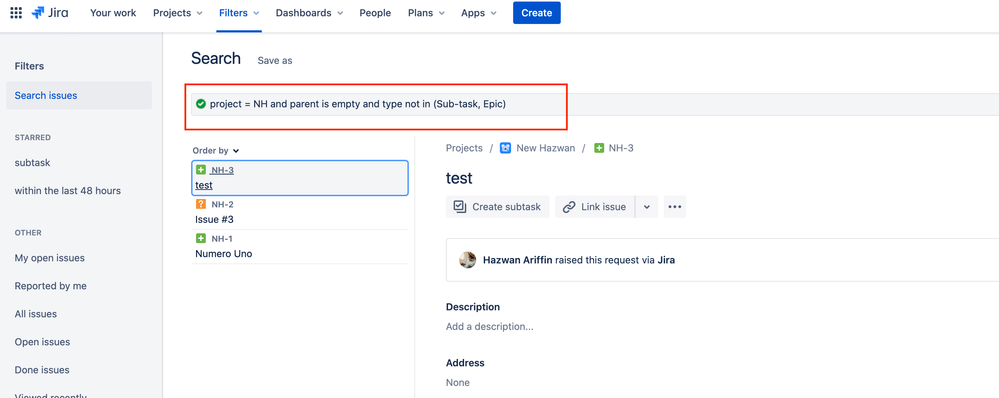Open Open issues filter
This screenshot has height=398, width=999.
click(42, 342)
